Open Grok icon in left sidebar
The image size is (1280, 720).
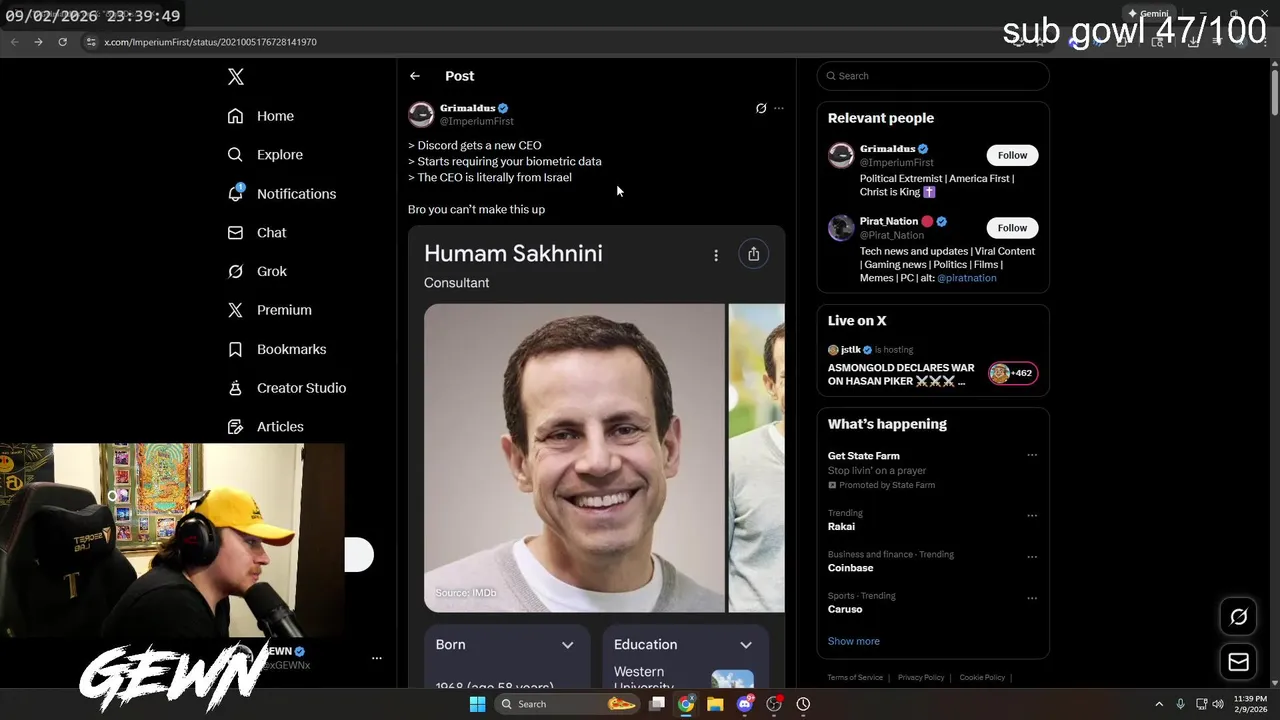point(235,271)
